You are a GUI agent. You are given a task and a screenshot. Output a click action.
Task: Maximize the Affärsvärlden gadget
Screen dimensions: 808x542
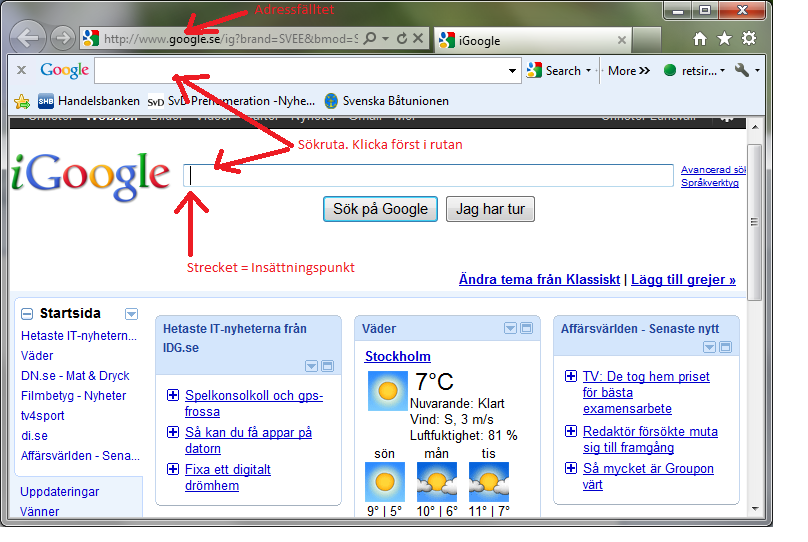(x=726, y=347)
